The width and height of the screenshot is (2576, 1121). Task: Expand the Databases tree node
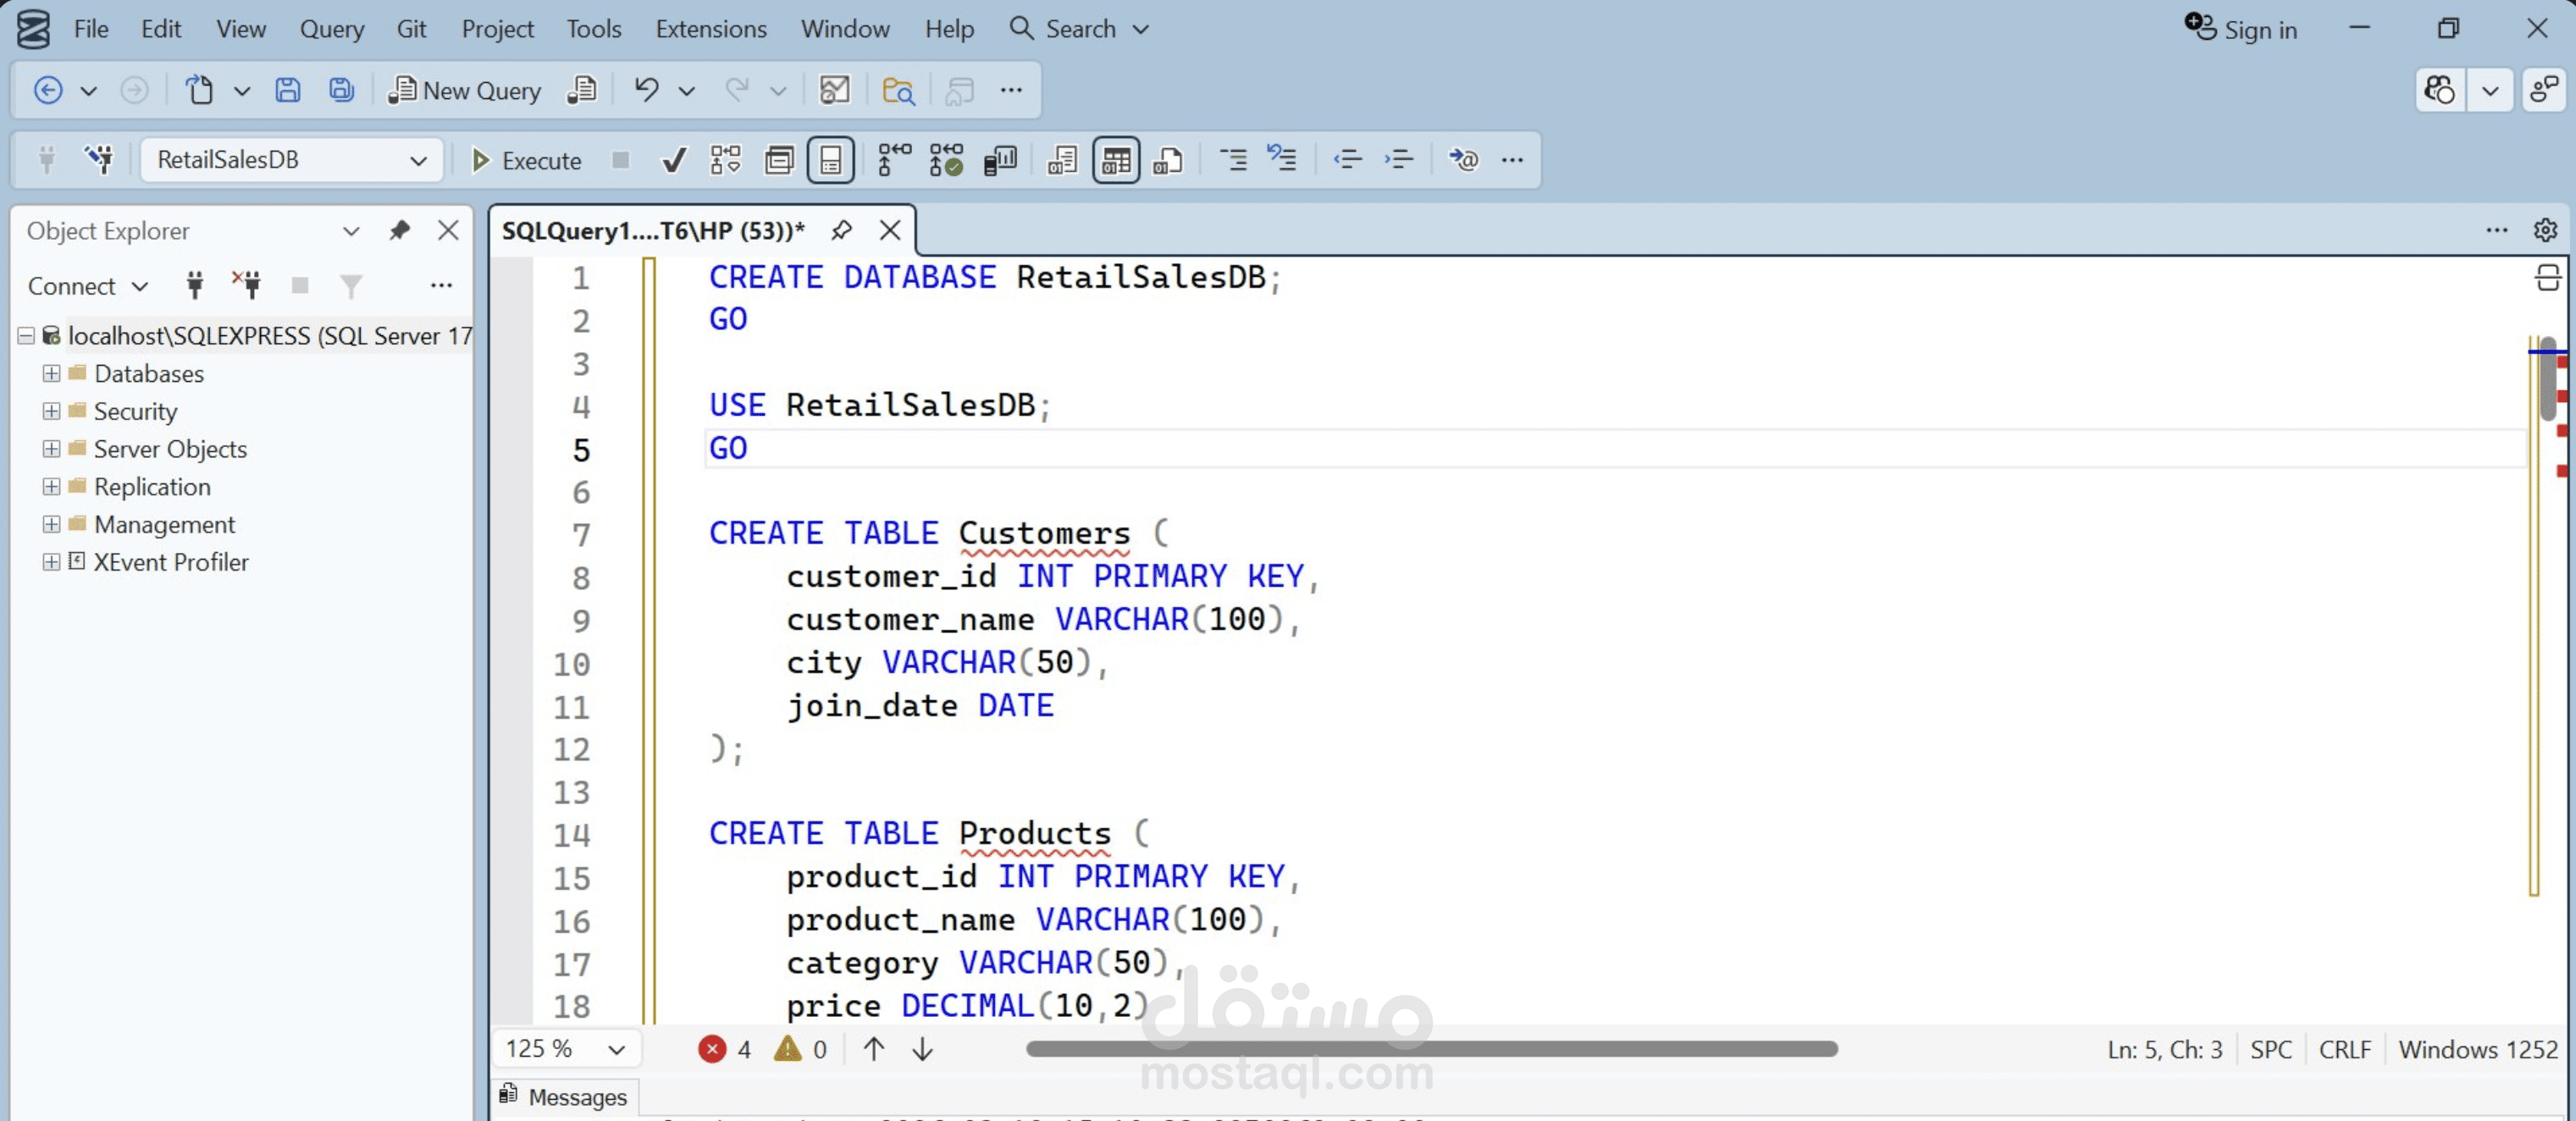tap(51, 373)
